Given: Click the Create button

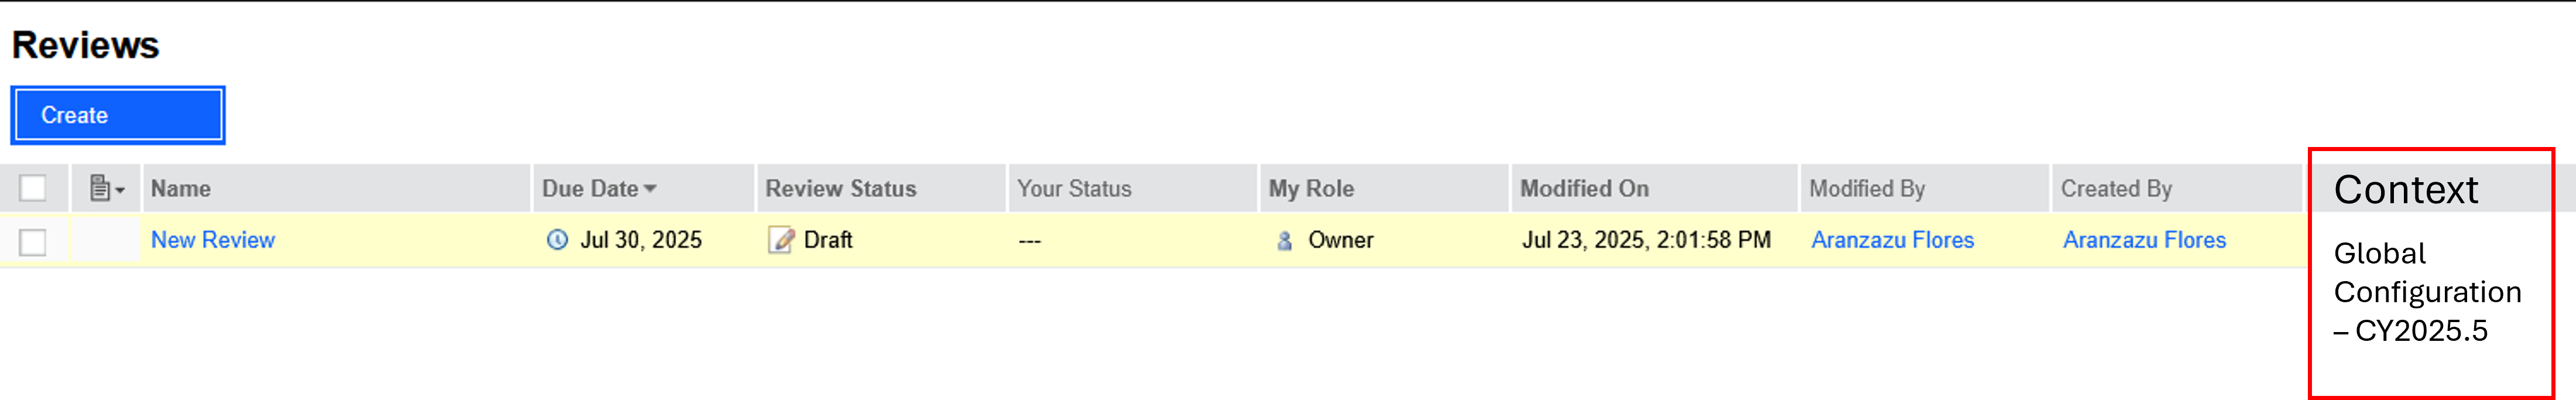Looking at the screenshot, I should 117,115.
